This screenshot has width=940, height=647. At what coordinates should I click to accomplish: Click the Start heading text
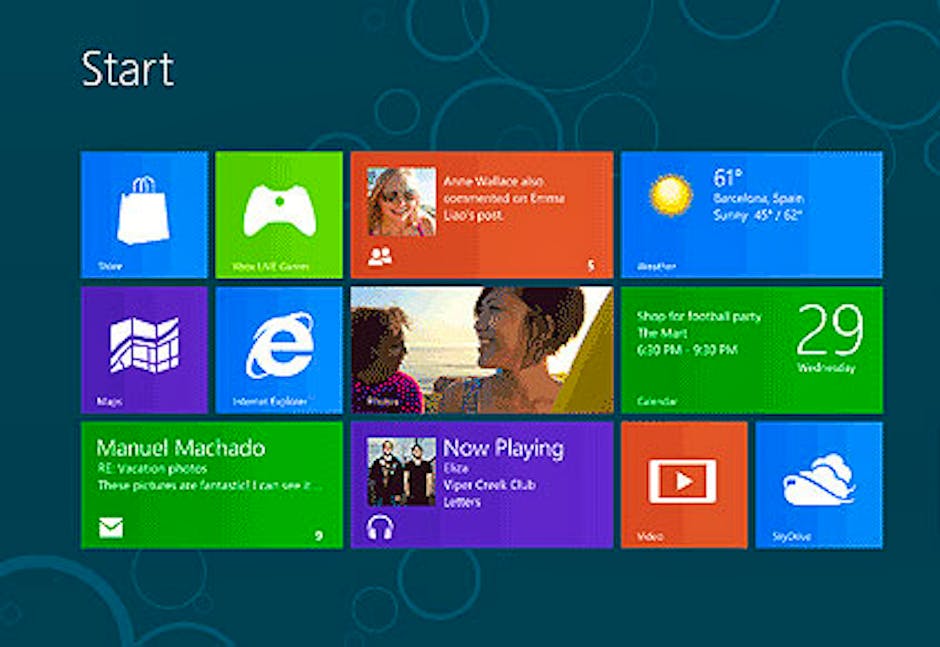pos(127,69)
